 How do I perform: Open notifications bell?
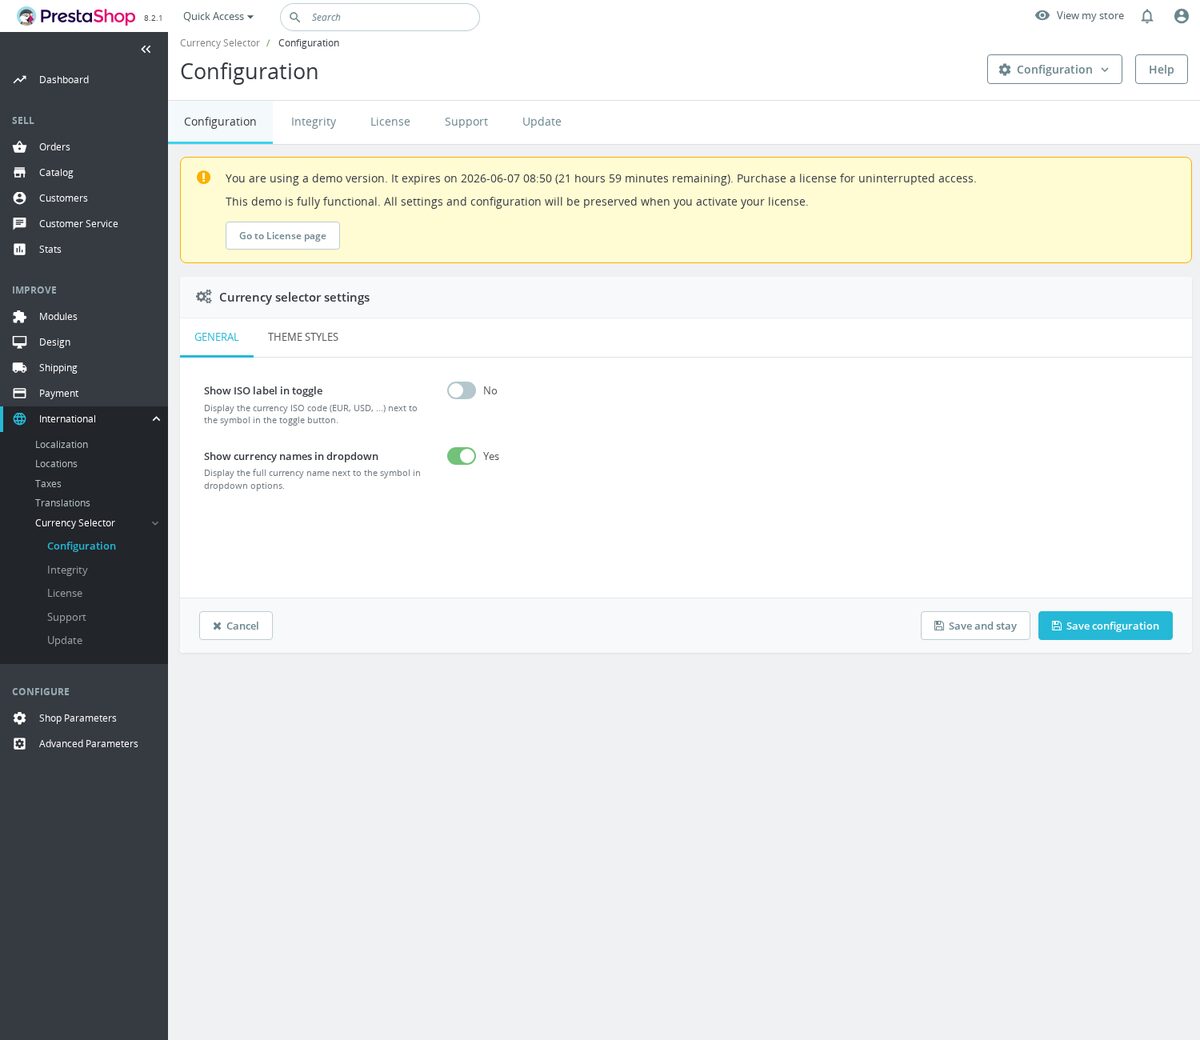(1147, 16)
